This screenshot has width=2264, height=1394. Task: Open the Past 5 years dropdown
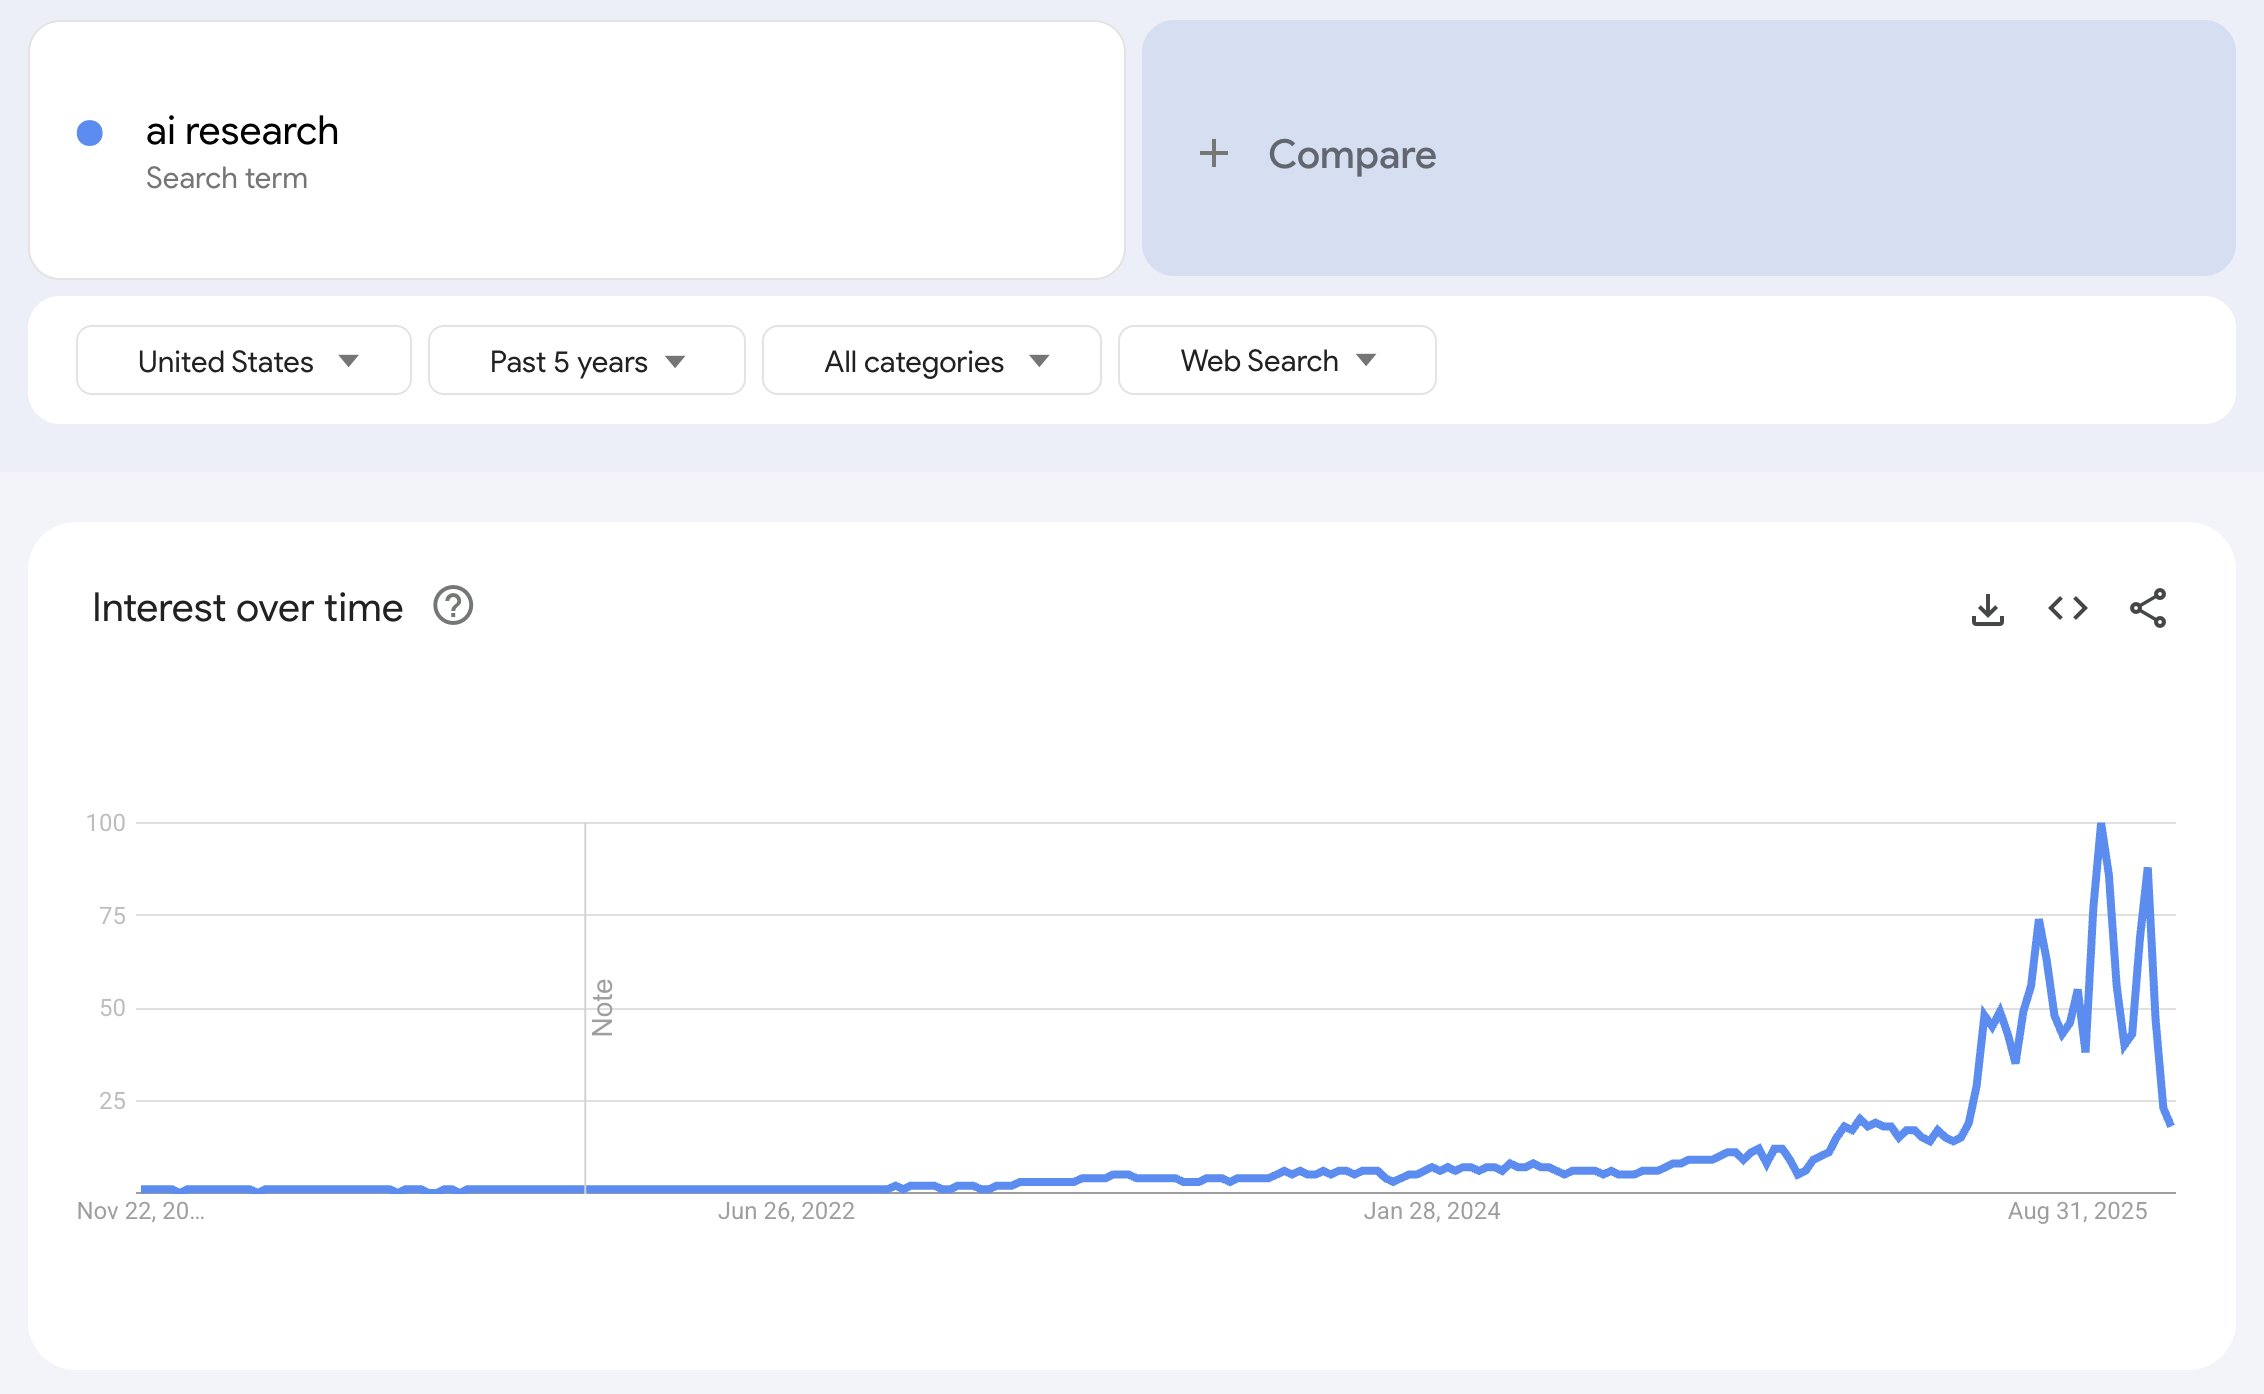586,361
